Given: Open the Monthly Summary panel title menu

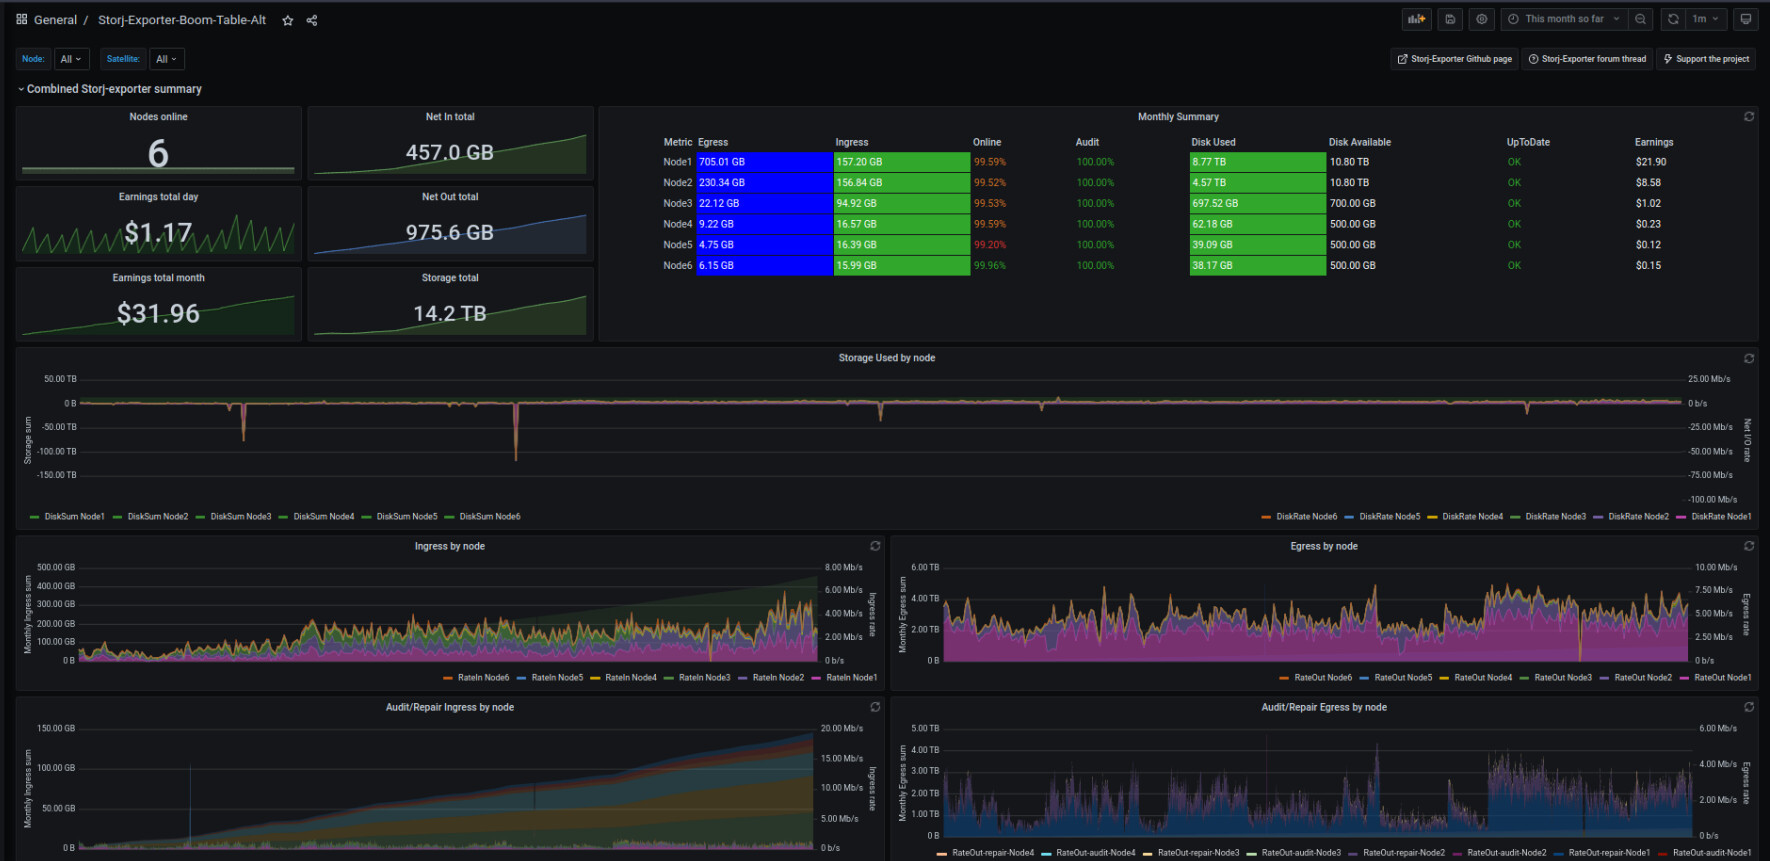Looking at the screenshot, I should 1177,117.
